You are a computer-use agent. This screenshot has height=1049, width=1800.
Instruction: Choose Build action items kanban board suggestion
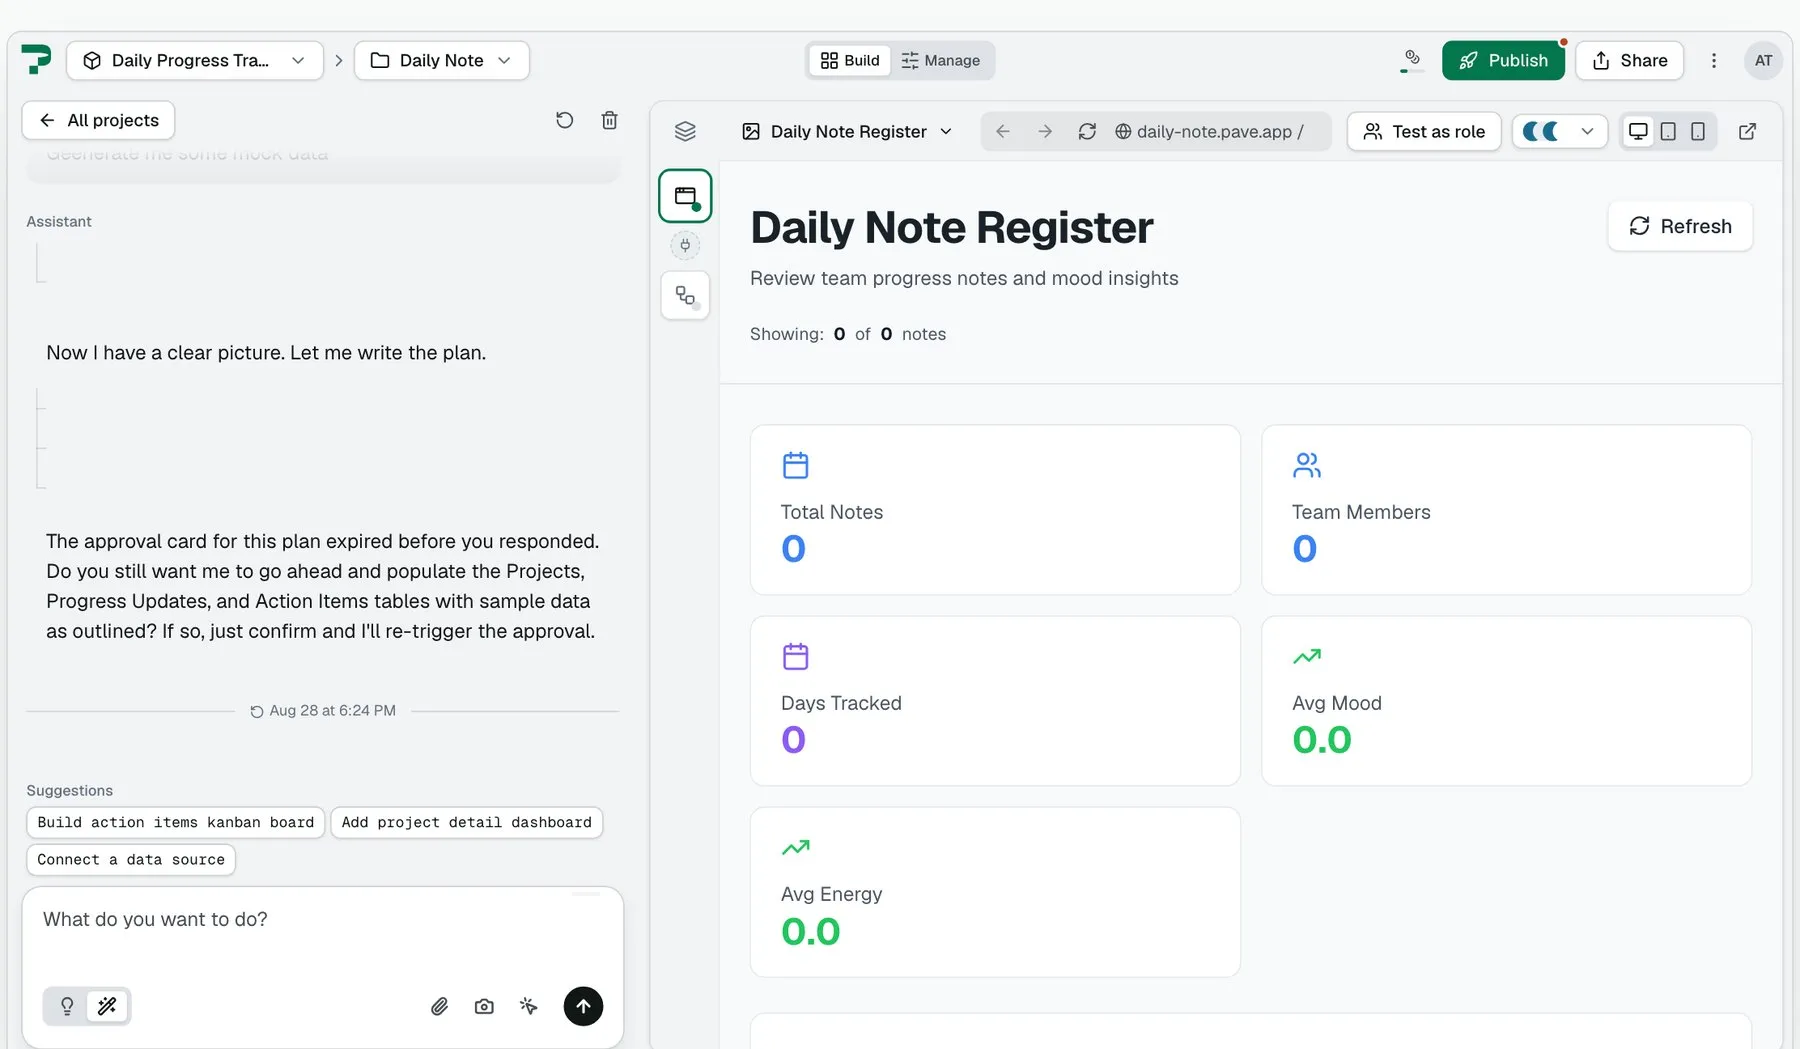coord(176,822)
